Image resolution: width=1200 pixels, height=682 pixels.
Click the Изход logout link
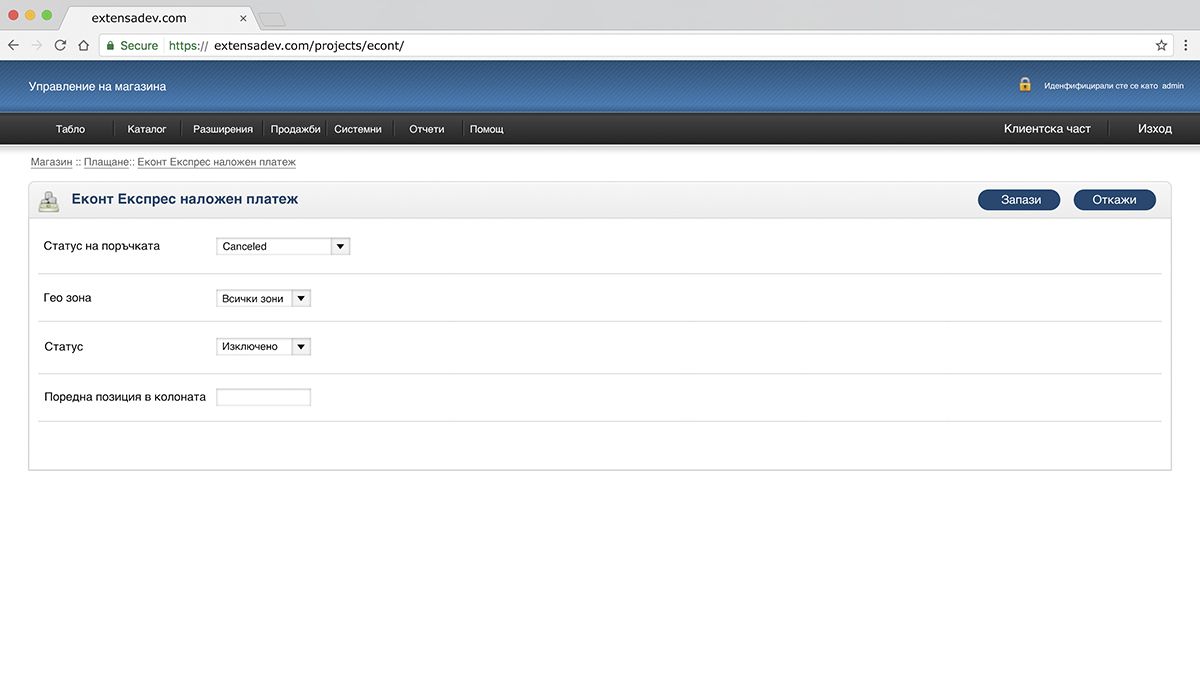click(x=1154, y=129)
